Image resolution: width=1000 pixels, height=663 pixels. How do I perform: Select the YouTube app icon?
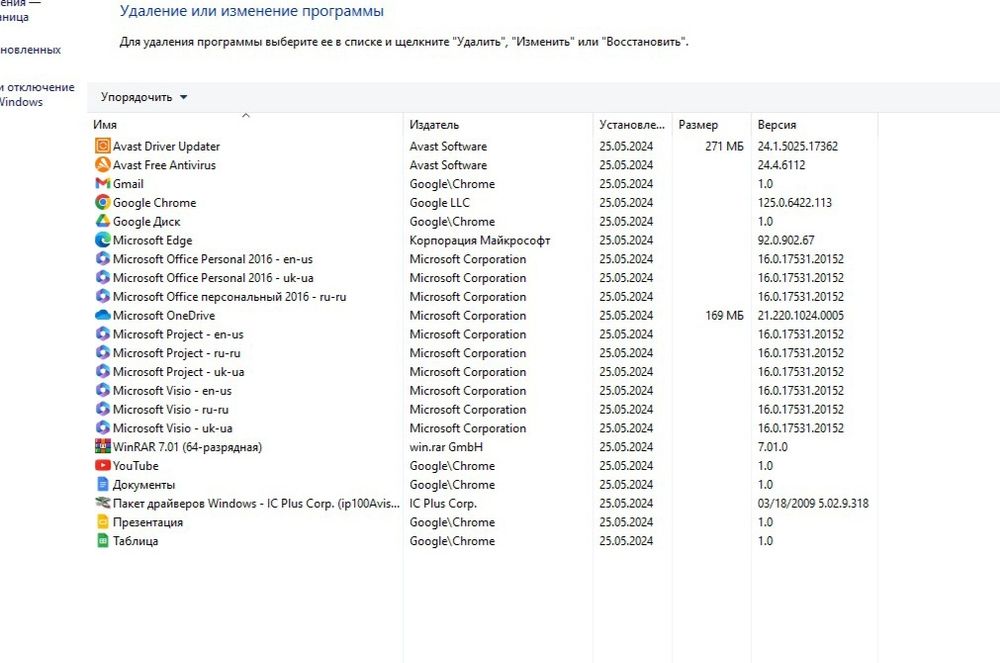click(102, 465)
